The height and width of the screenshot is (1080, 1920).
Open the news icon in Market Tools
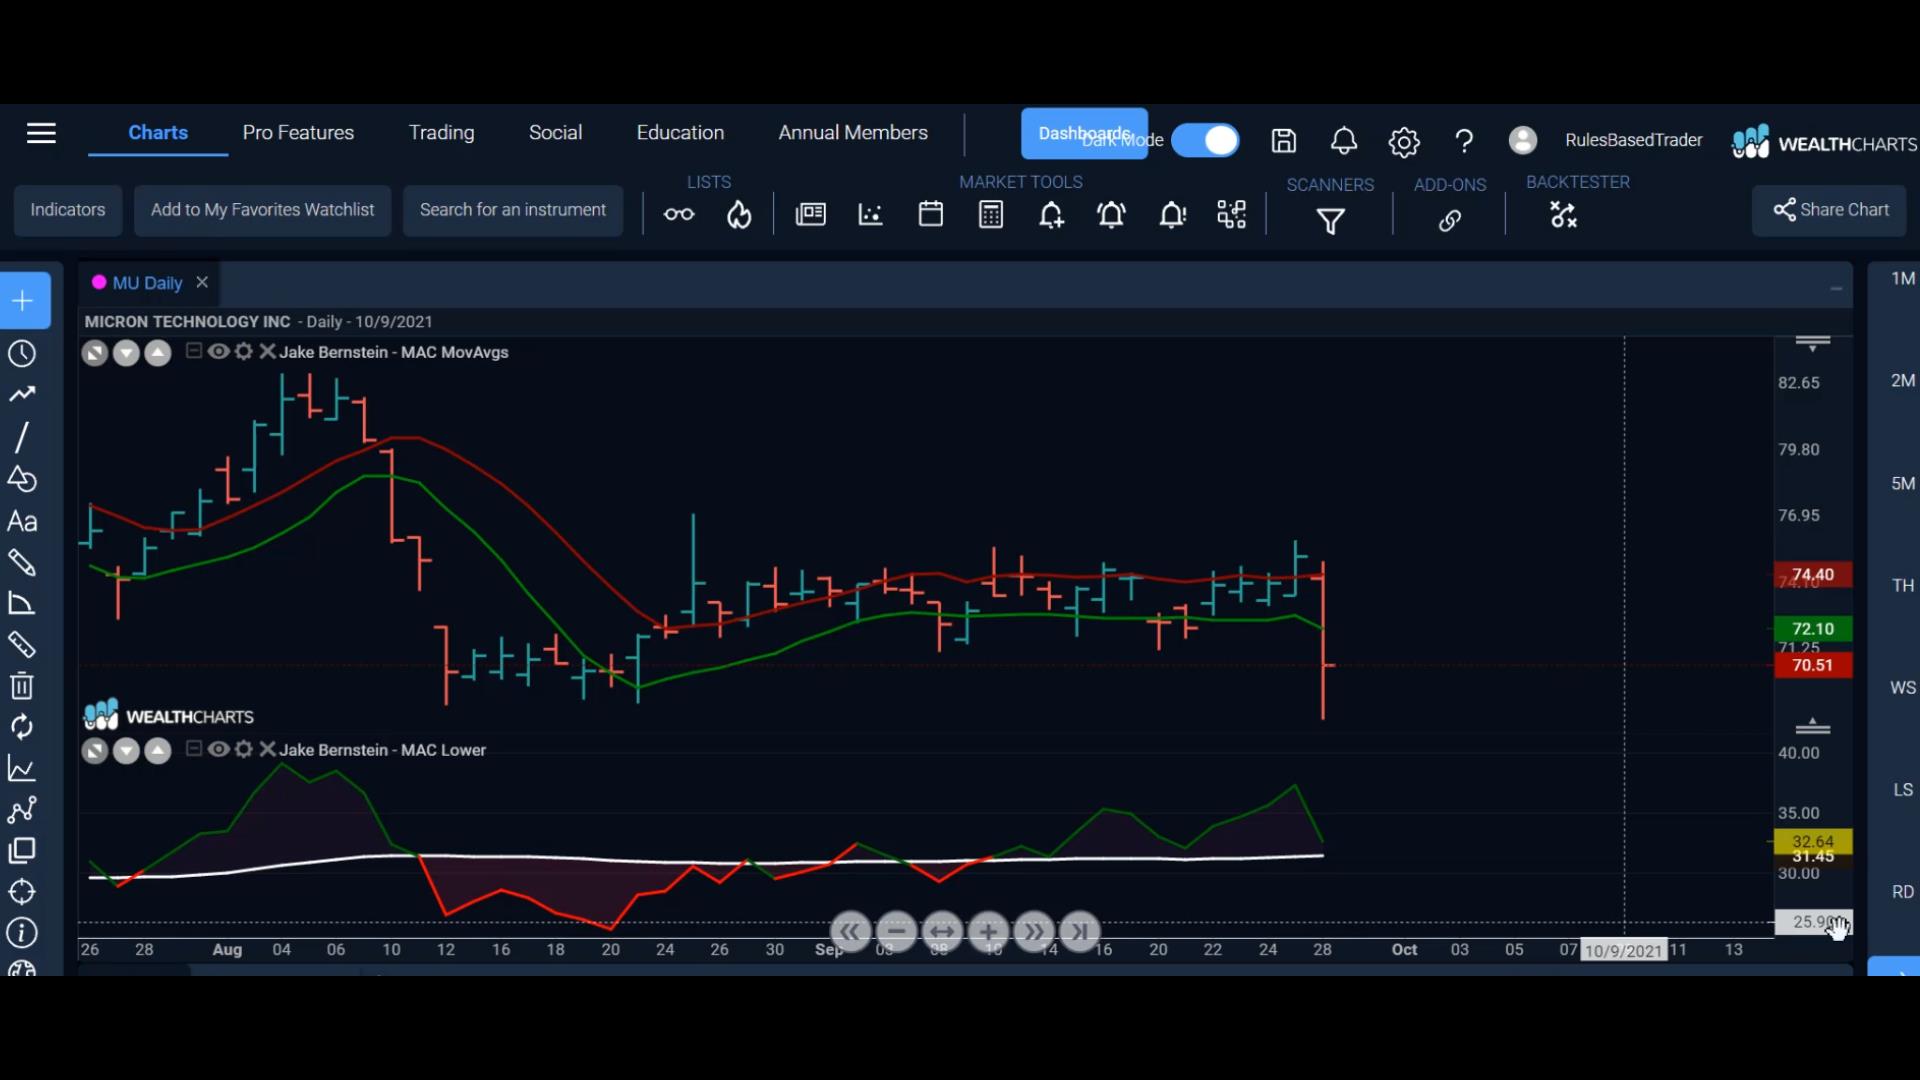(x=810, y=214)
